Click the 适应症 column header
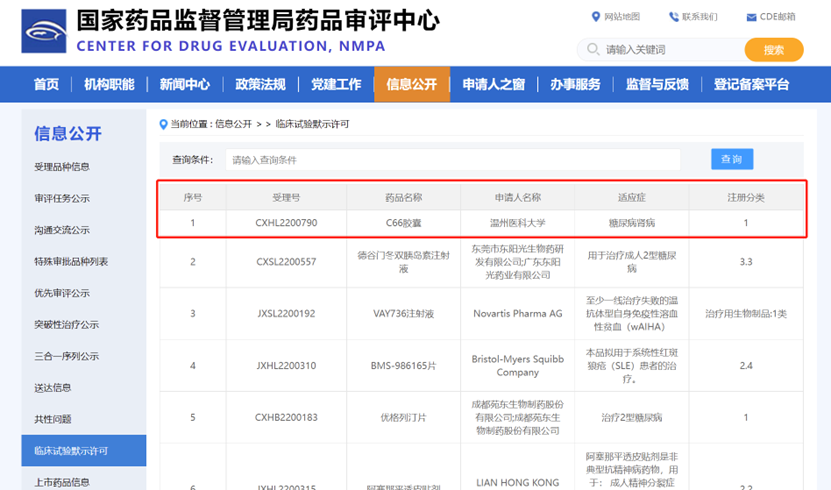Viewport: 831px width, 490px height. 632,198
